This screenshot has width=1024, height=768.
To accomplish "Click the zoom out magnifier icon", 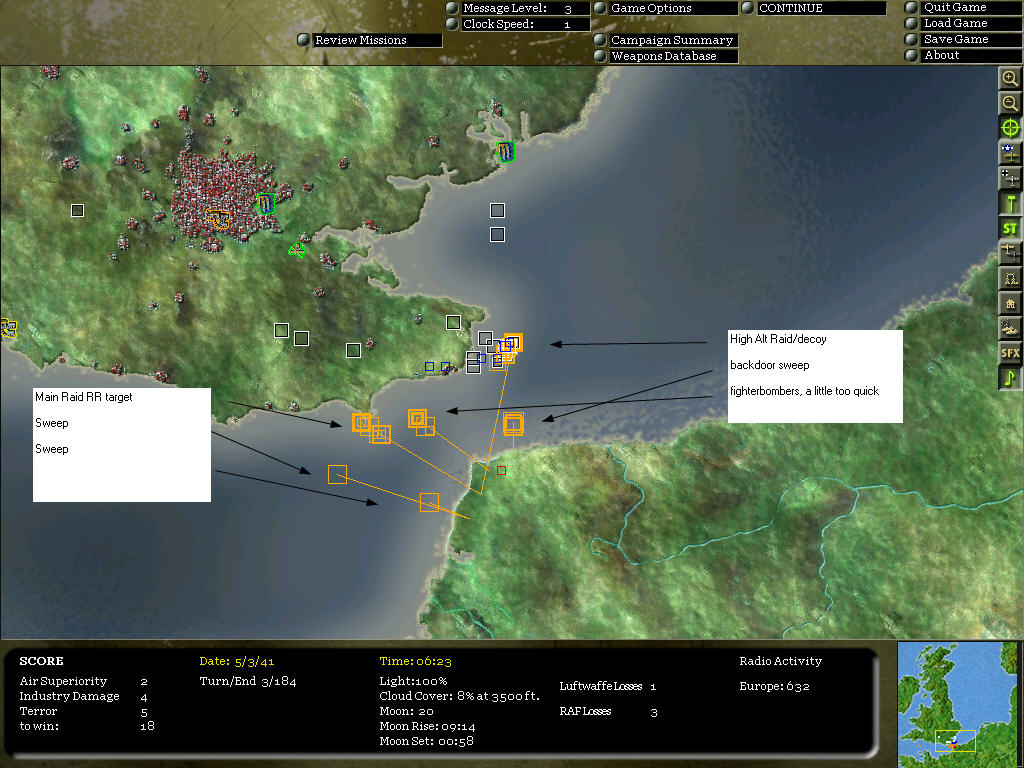I will click(x=1010, y=103).
